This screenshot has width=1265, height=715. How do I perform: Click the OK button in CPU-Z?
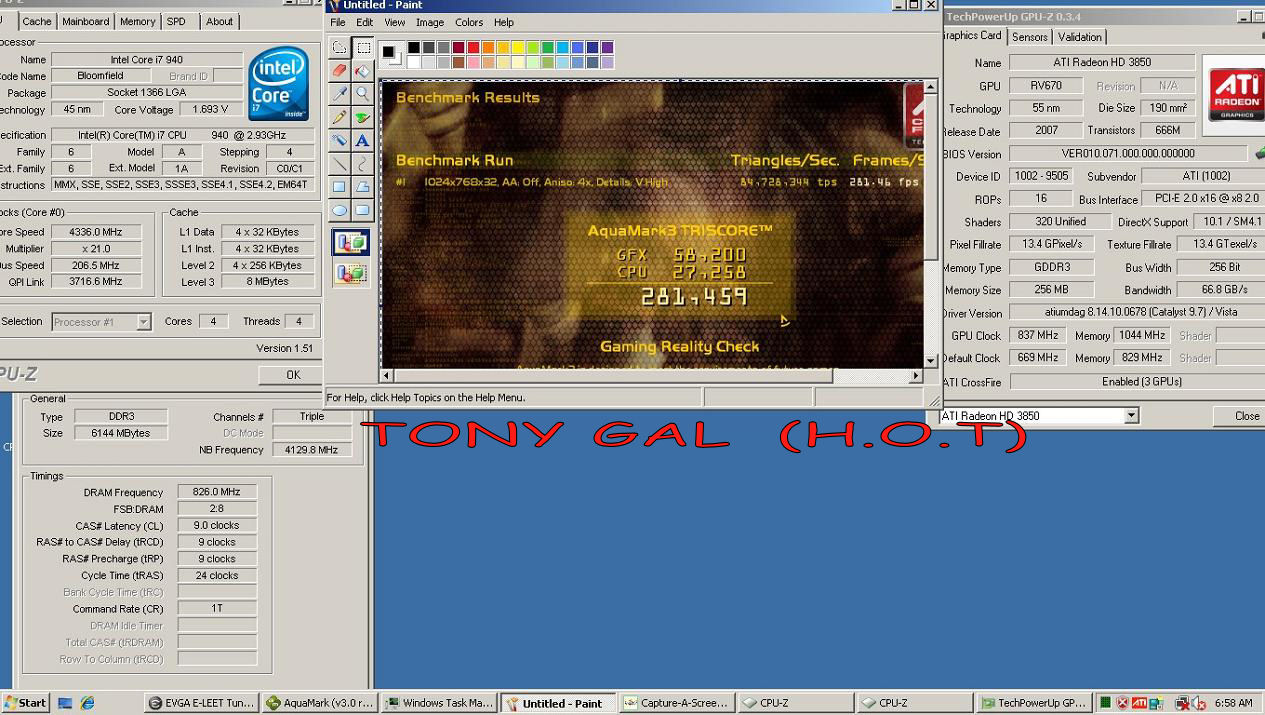point(293,375)
